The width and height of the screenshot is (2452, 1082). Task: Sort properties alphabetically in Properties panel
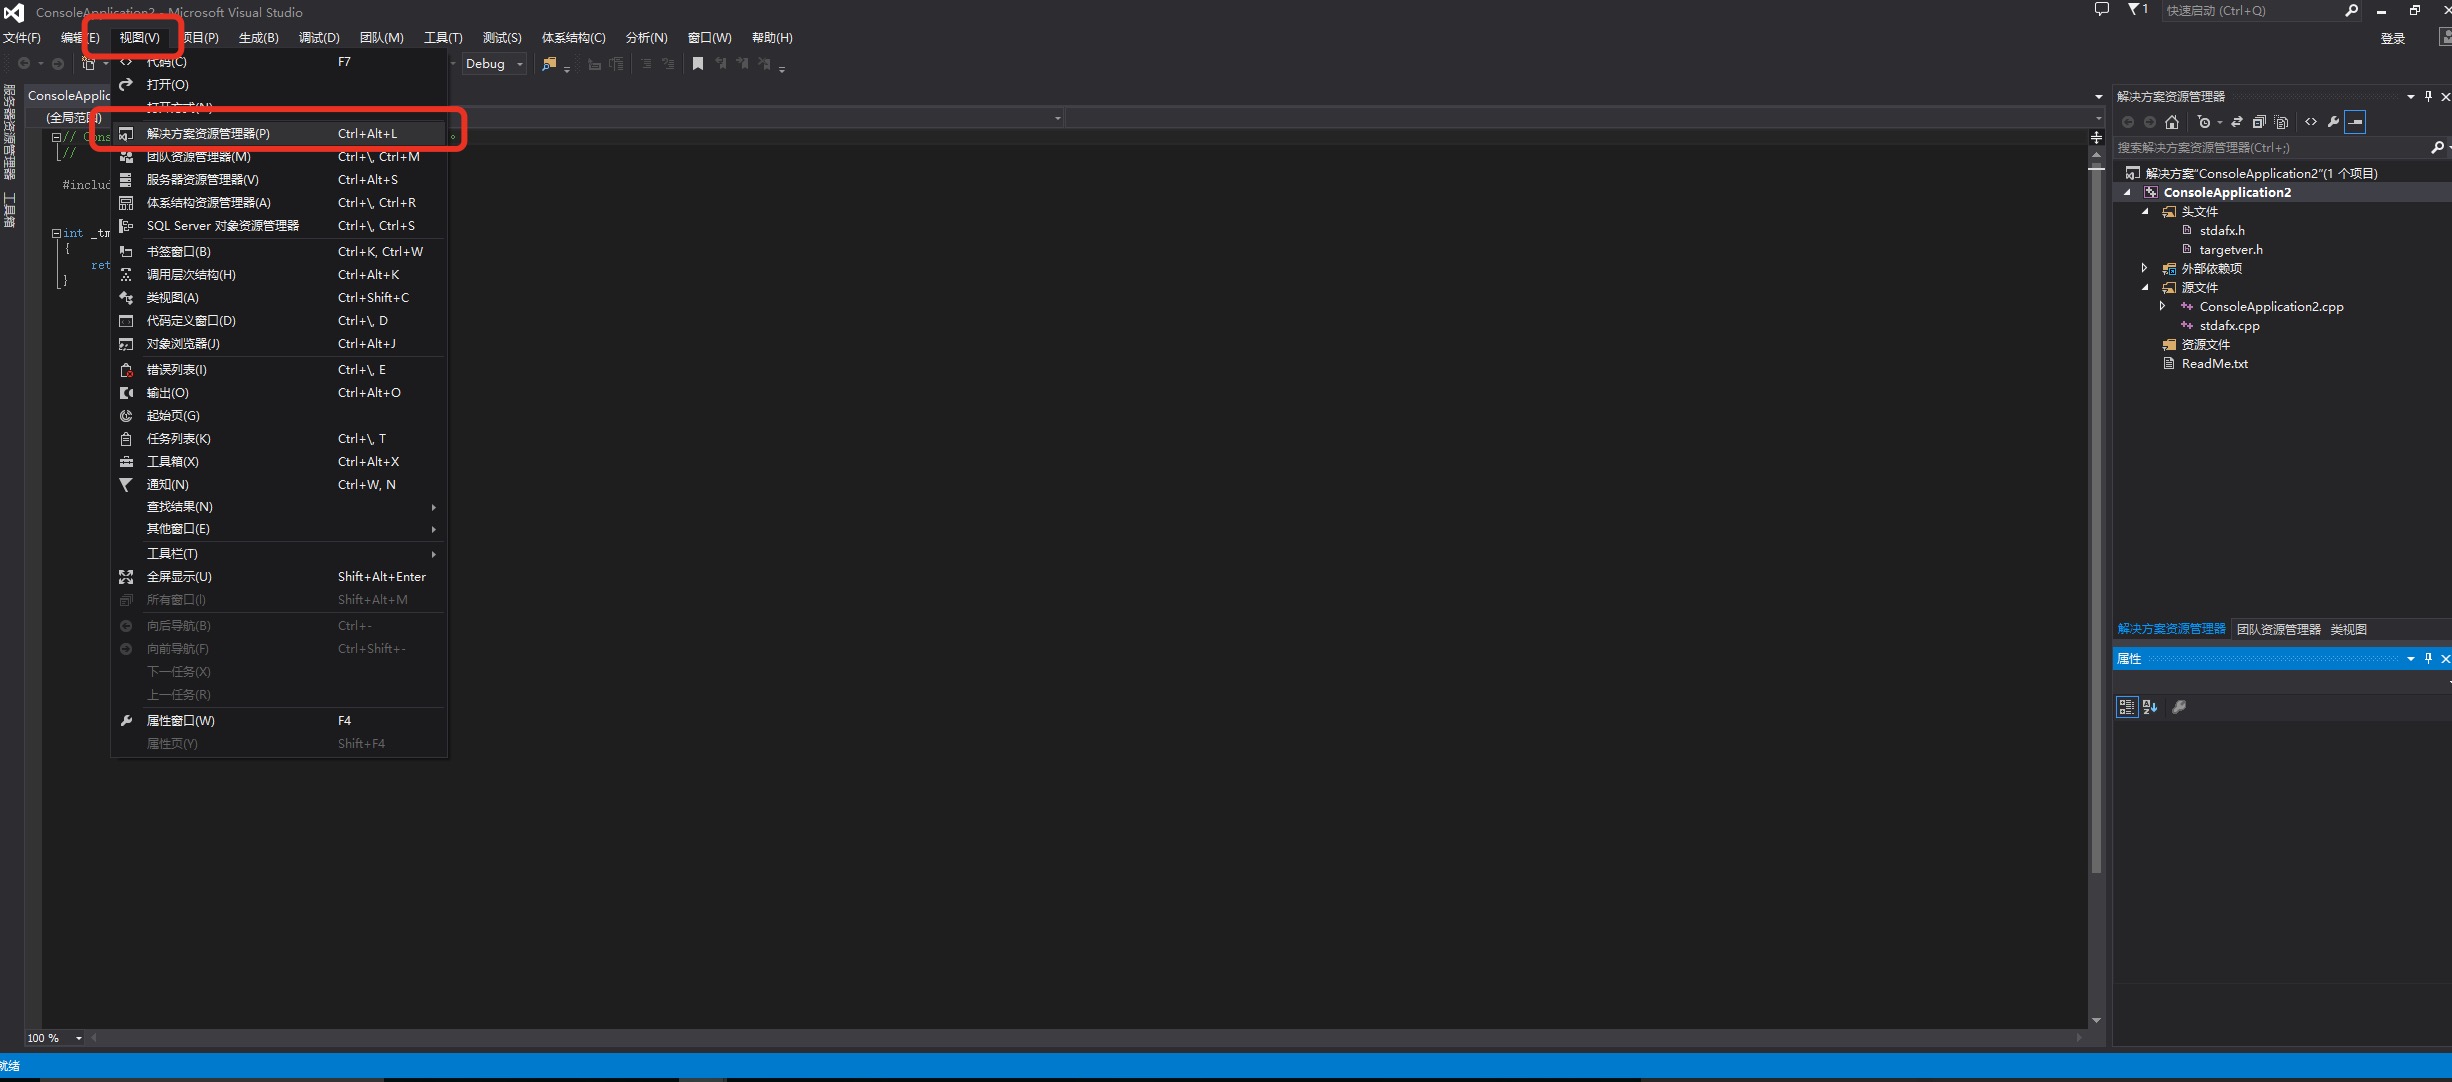point(2148,707)
